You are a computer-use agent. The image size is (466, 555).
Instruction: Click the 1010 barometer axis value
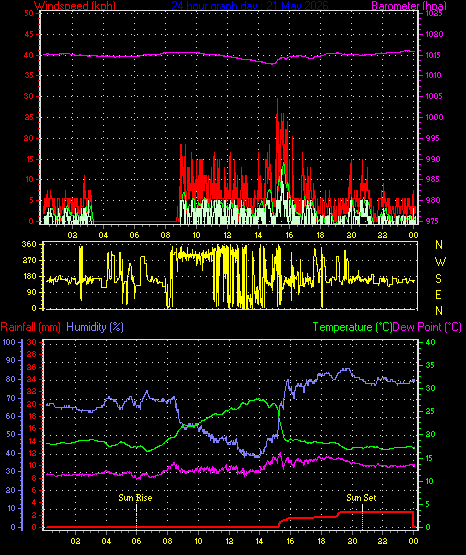(x=433, y=75)
